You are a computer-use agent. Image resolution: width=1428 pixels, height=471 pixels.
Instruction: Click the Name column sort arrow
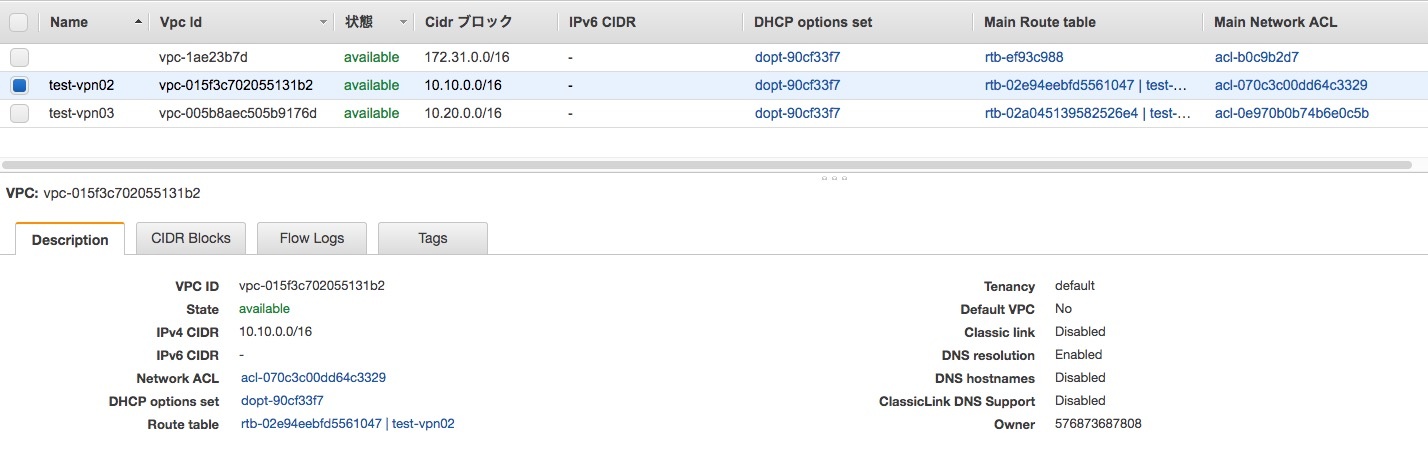click(137, 22)
